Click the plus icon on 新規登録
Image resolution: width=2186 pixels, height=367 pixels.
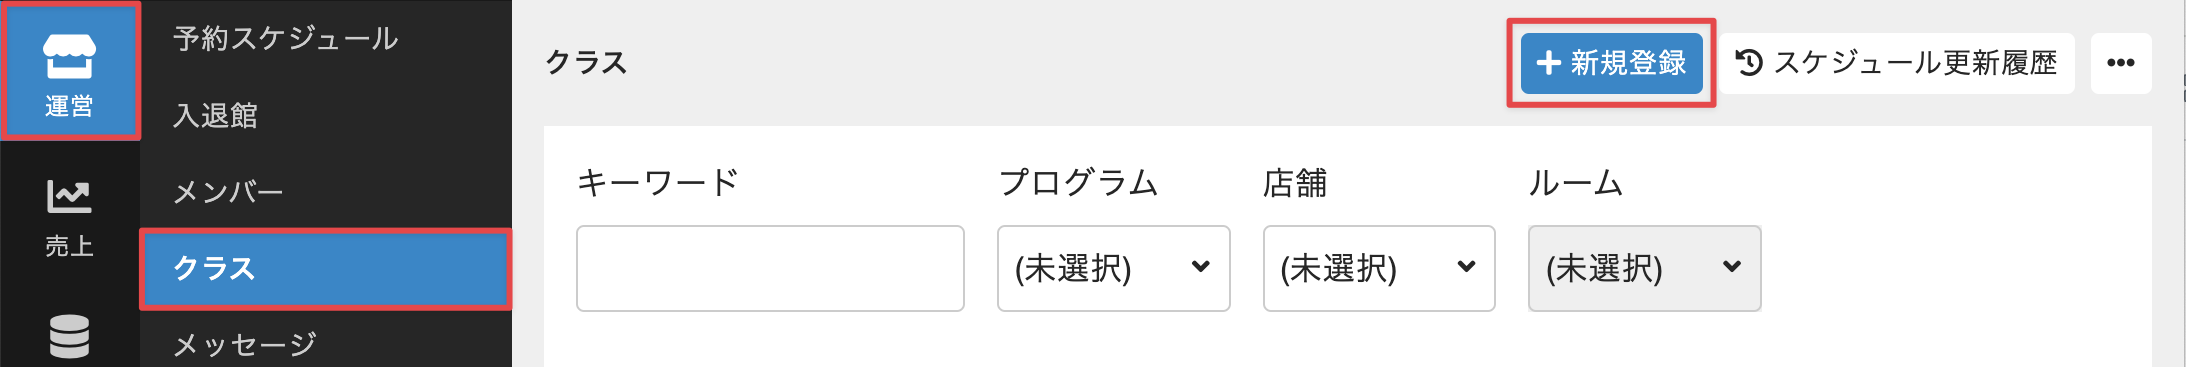pyautogui.click(x=1549, y=63)
